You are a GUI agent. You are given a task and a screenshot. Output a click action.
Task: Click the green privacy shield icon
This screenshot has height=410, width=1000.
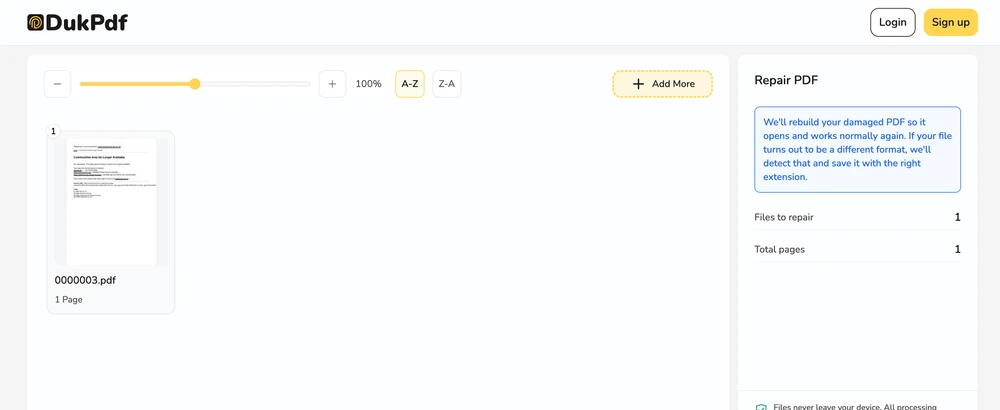tap(760, 406)
